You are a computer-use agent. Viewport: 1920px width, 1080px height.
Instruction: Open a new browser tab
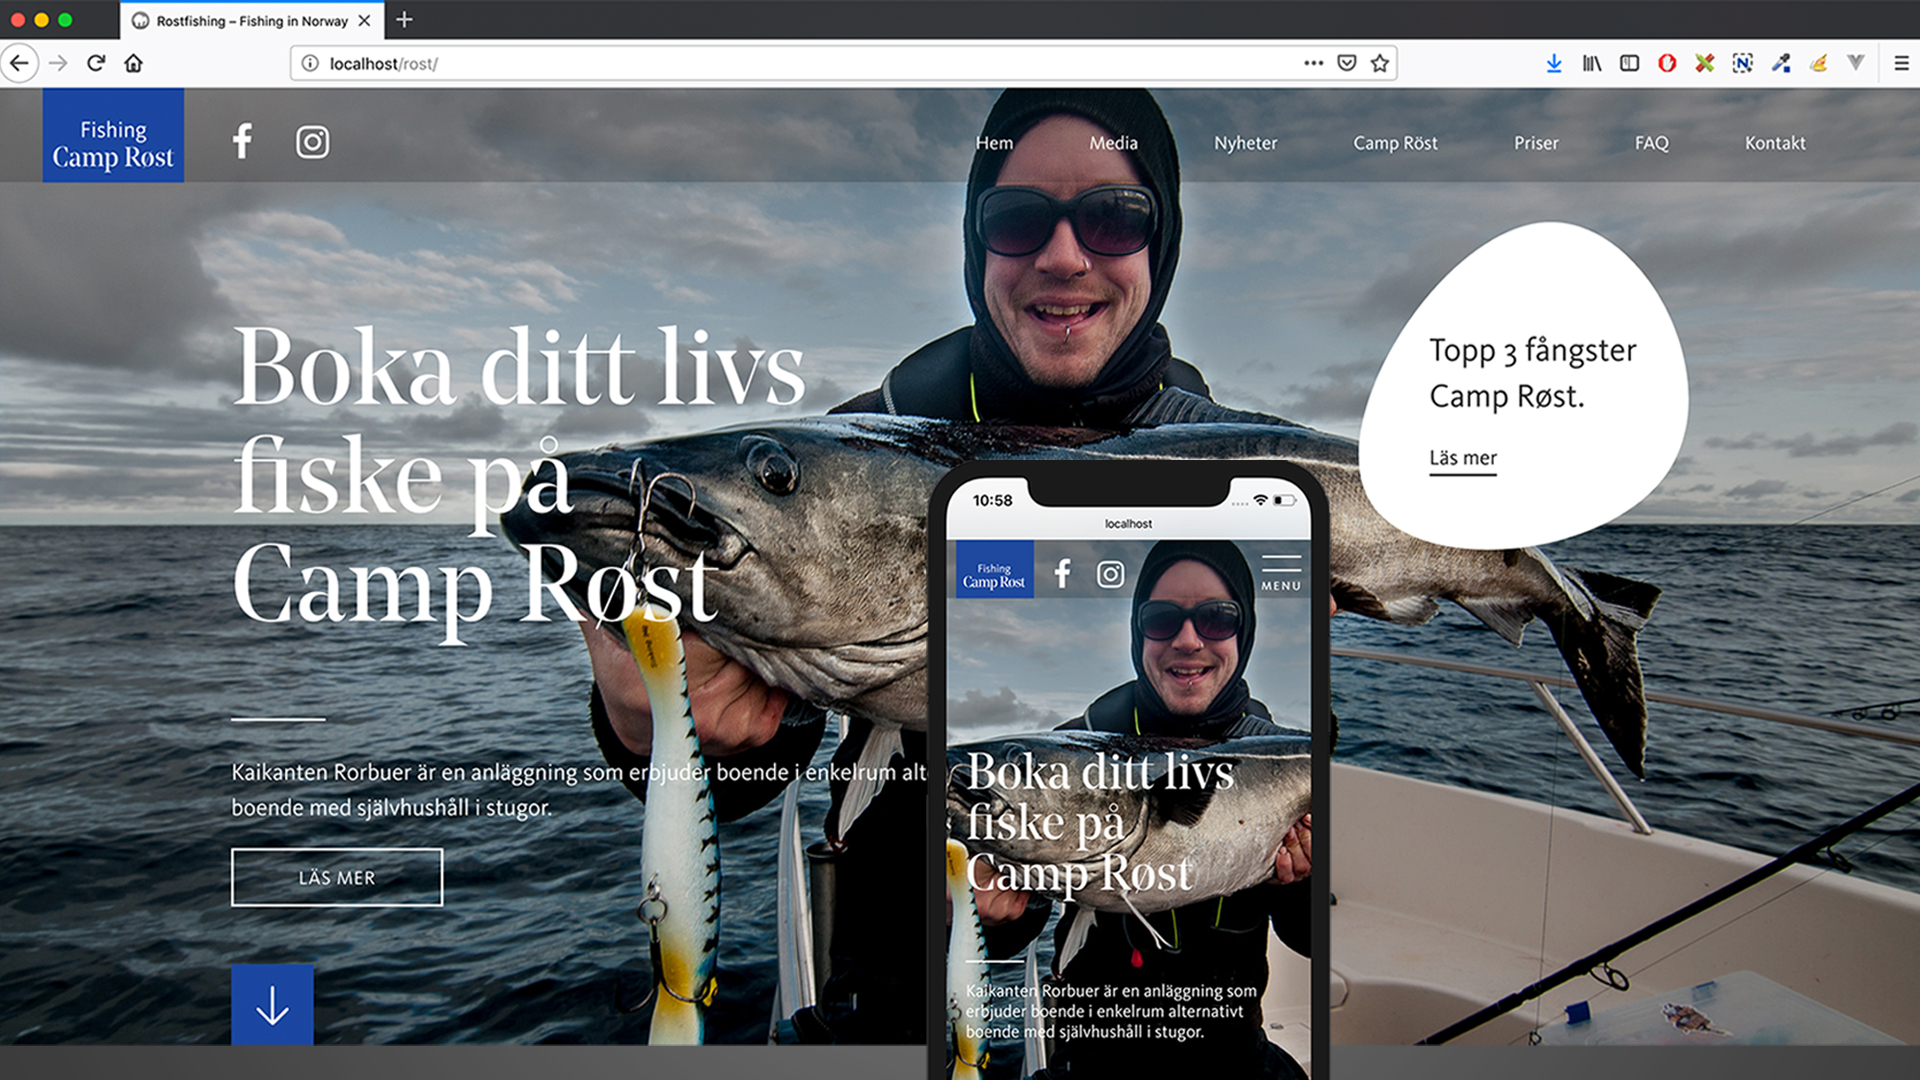tap(404, 20)
